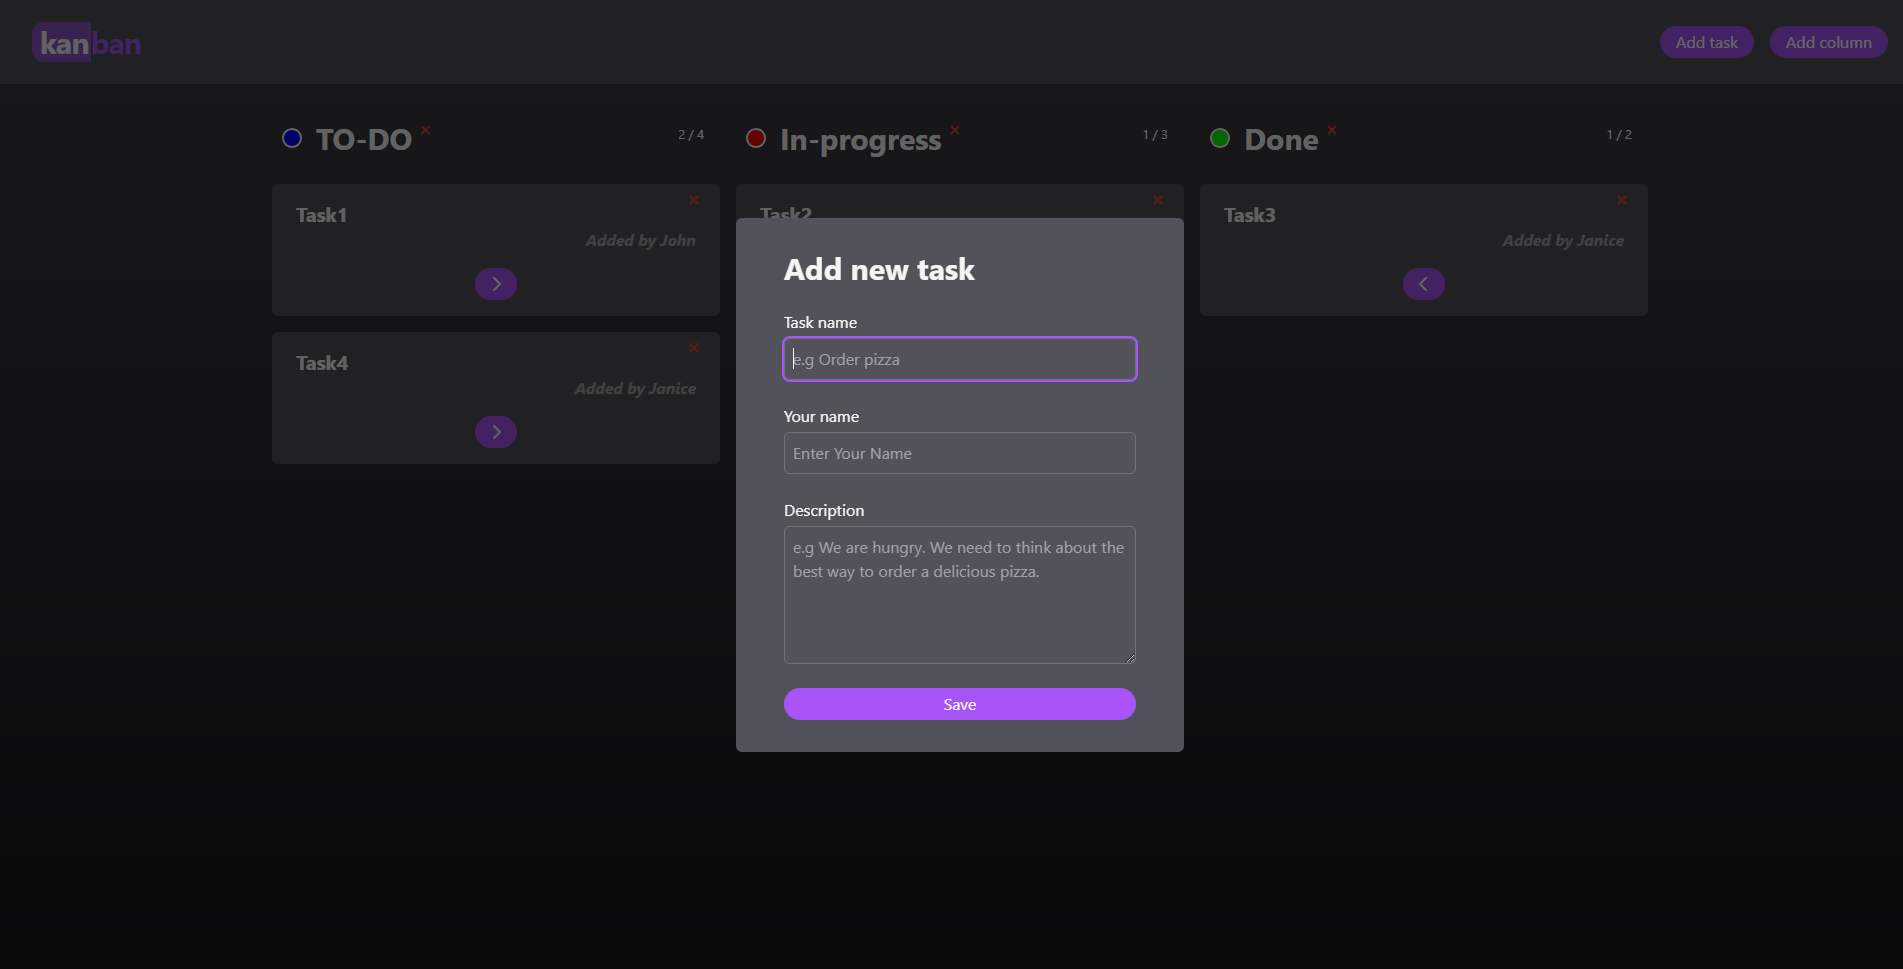Image resolution: width=1903 pixels, height=969 pixels.
Task: Remove the Done column using its X icon
Action: 1331,130
